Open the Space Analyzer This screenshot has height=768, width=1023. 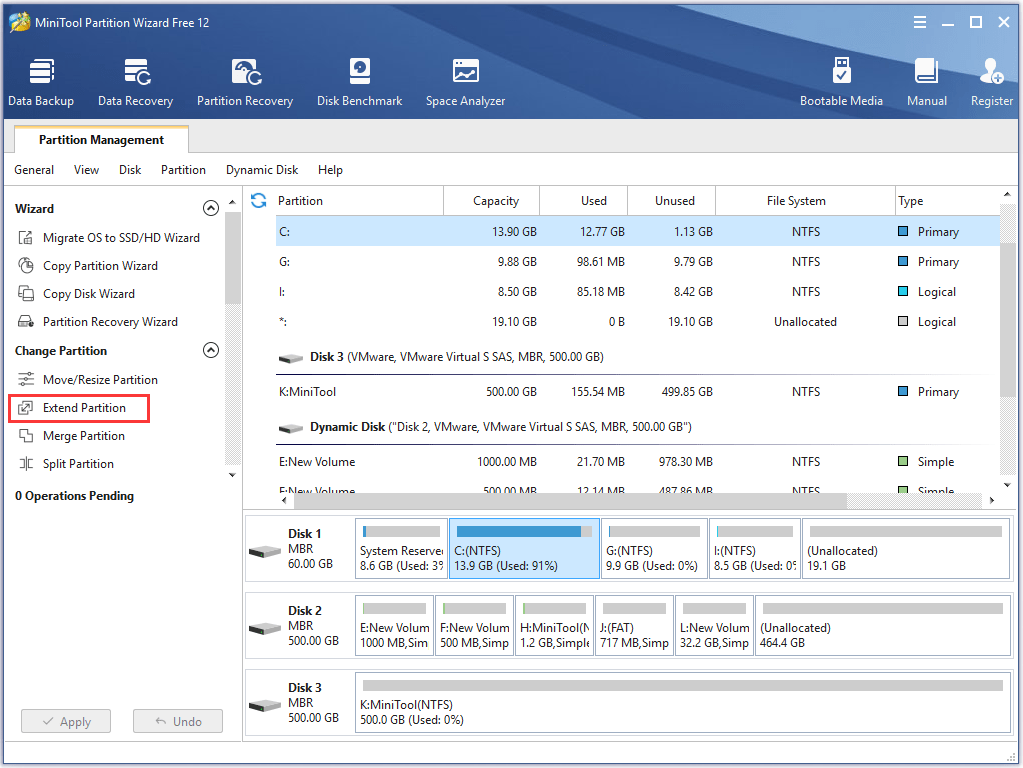click(x=464, y=80)
